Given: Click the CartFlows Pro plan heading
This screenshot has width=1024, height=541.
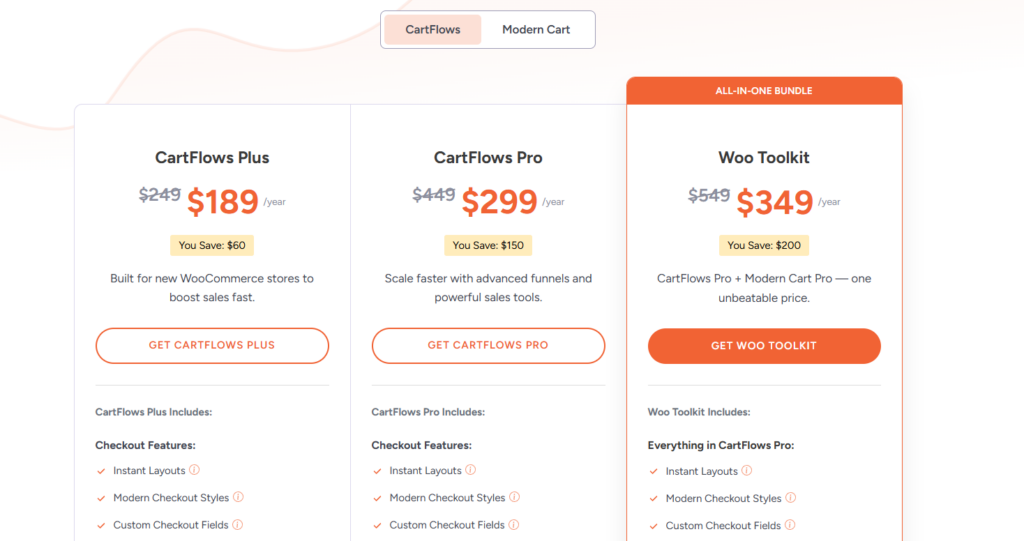Looking at the screenshot, I should pos(488,158).
